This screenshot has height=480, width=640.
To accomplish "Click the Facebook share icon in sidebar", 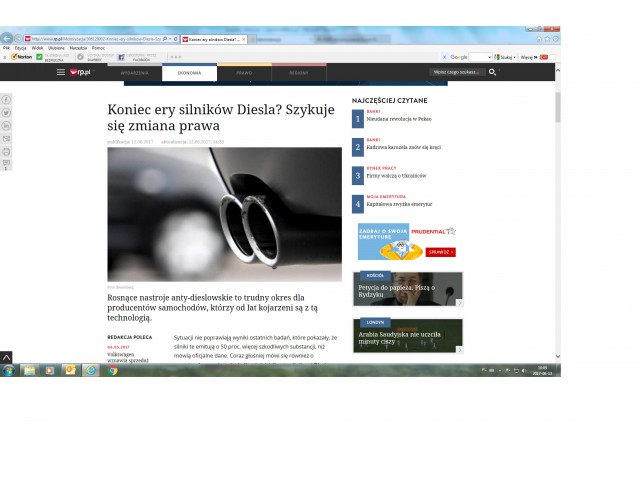I will (7, 101).
